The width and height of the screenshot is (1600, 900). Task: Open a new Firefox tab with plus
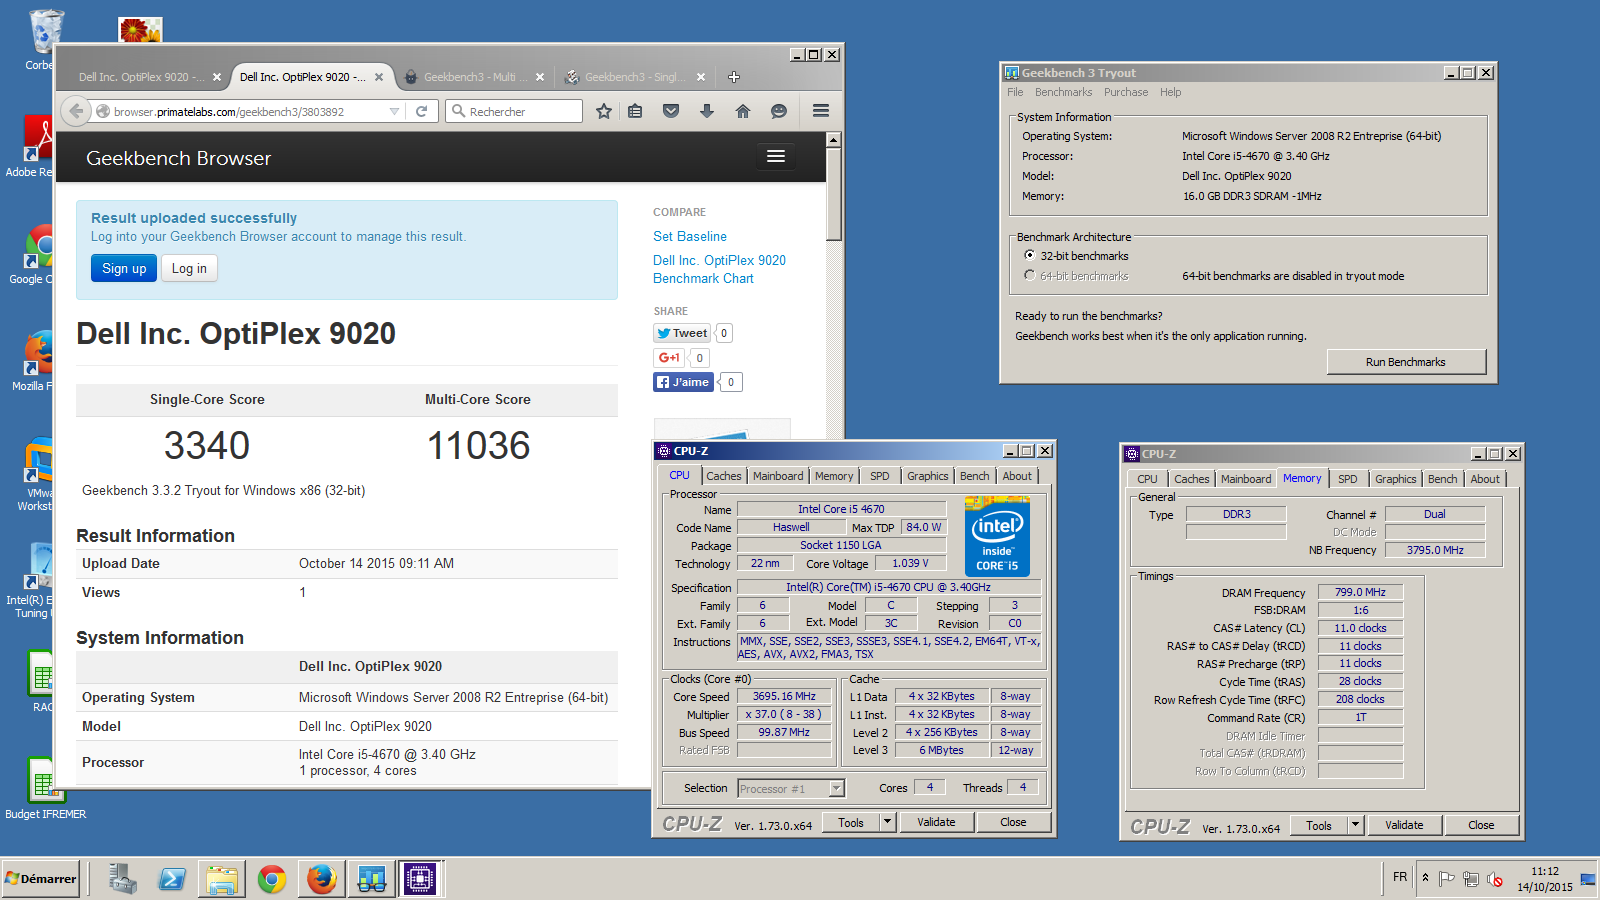tap(734, 77)
